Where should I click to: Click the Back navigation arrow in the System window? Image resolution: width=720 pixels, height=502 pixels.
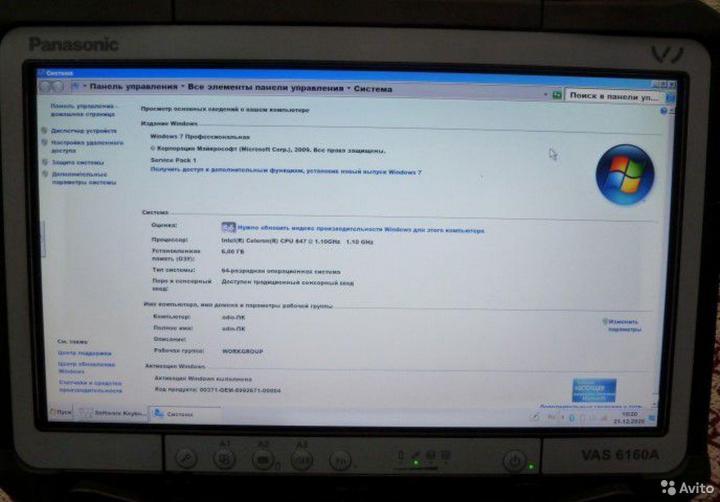pyautogui.click(x=45, y=86)
